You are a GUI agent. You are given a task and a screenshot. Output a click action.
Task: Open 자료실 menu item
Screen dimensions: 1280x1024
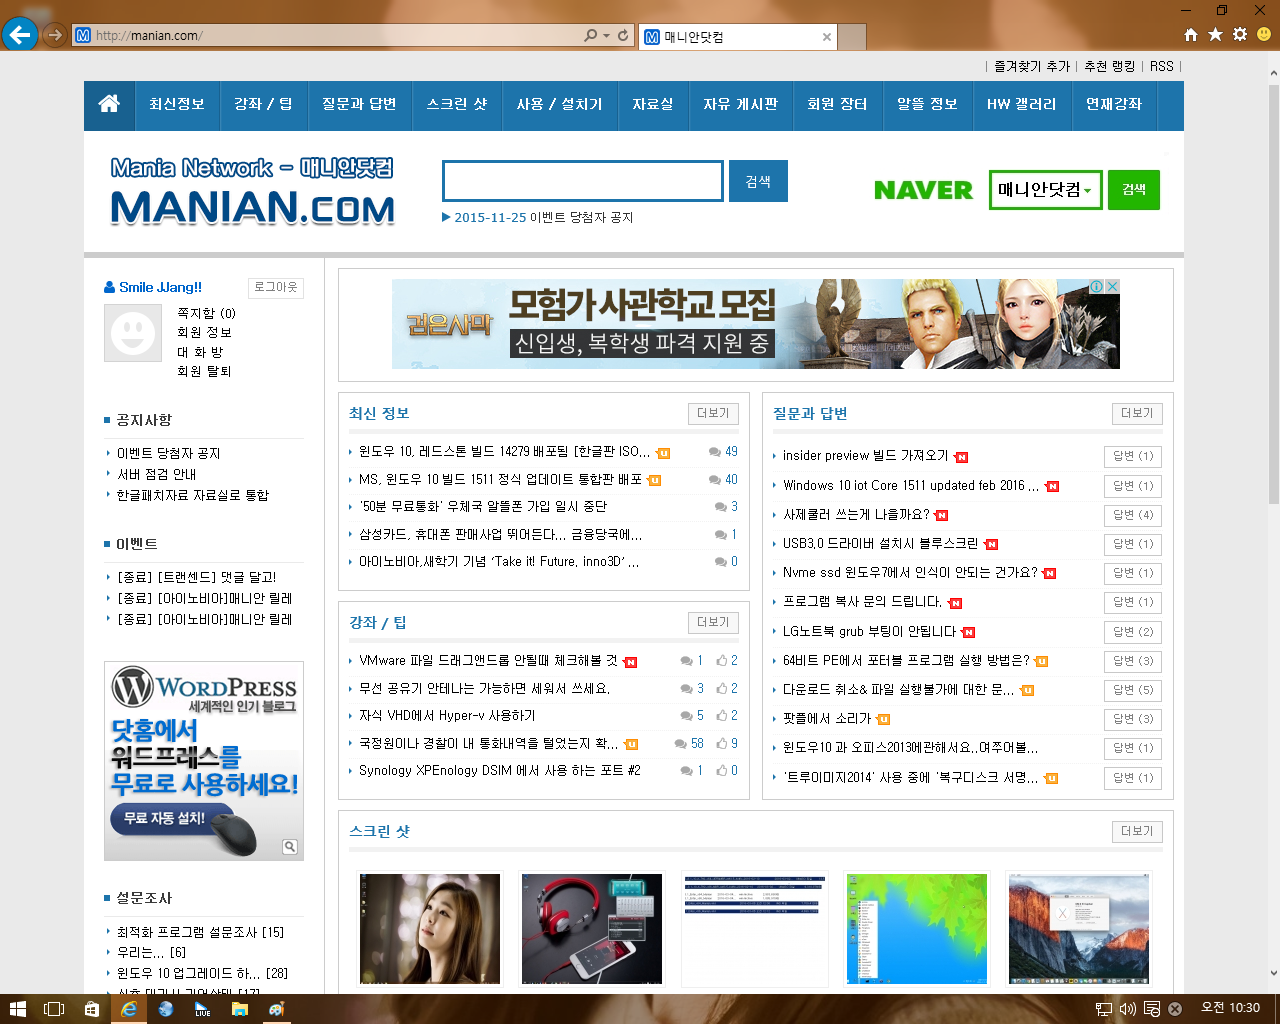tap(653, 104)
